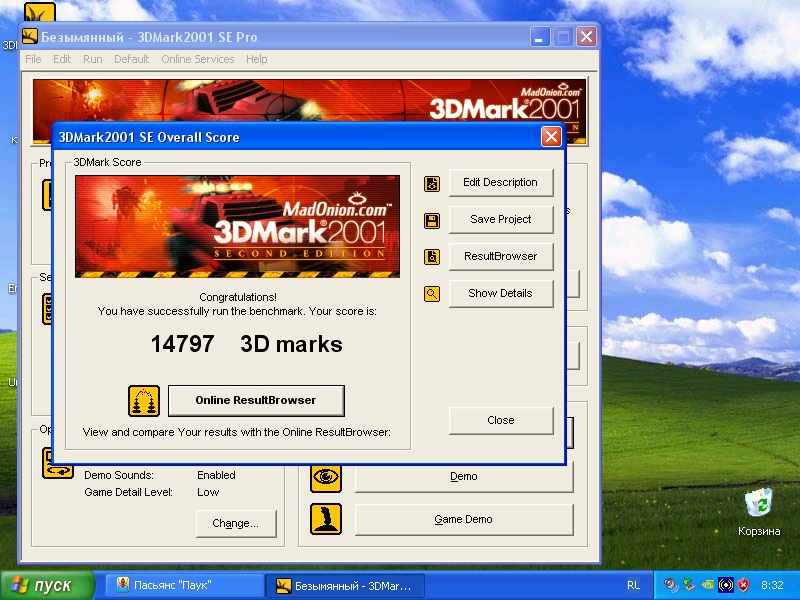Click the system clock showing 8:32

pos(771,585)
